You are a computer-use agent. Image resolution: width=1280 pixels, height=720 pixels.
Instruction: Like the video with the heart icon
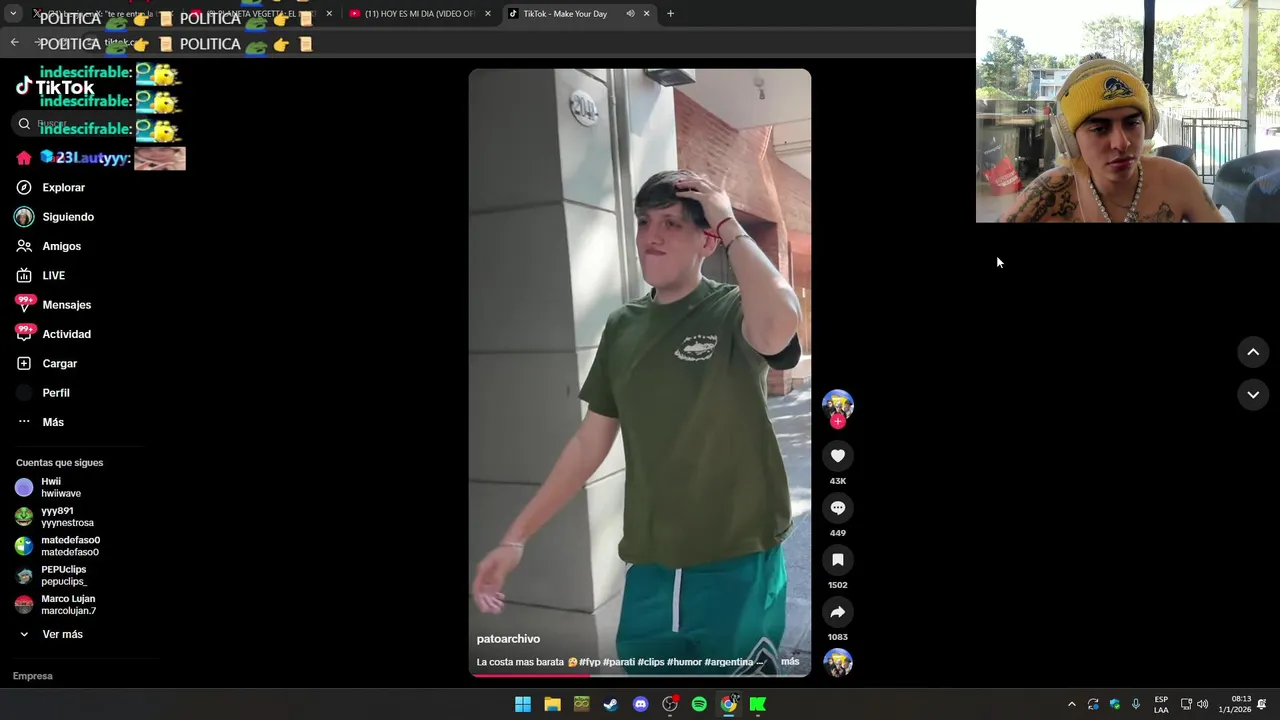coord(838,456)
